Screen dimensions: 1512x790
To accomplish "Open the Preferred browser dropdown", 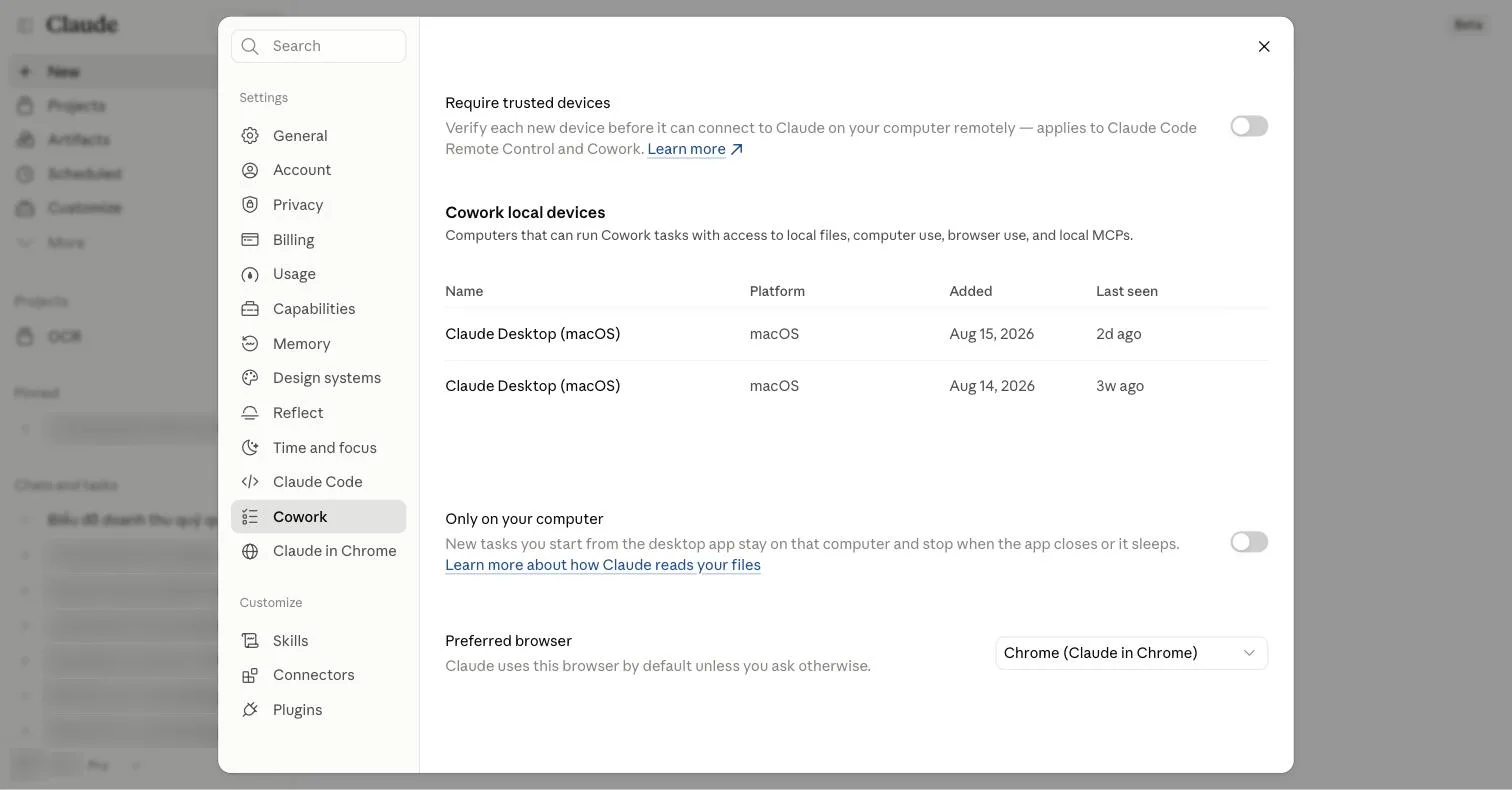I will 1131,653.
